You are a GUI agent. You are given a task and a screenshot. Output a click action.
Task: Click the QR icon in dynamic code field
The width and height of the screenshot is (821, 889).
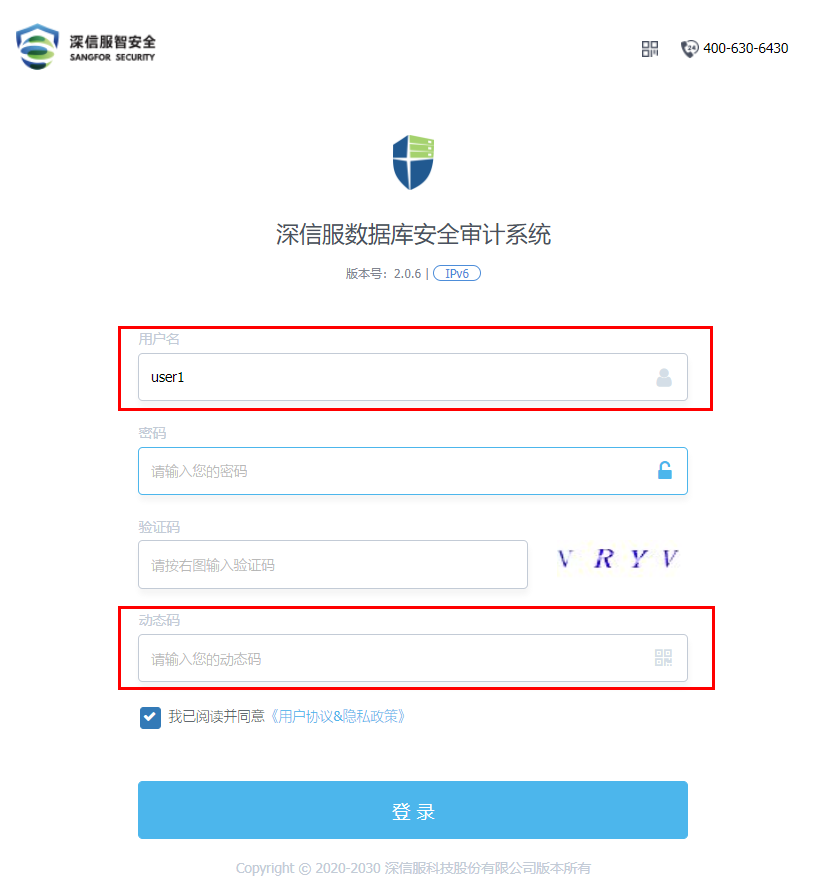[663, 658]
